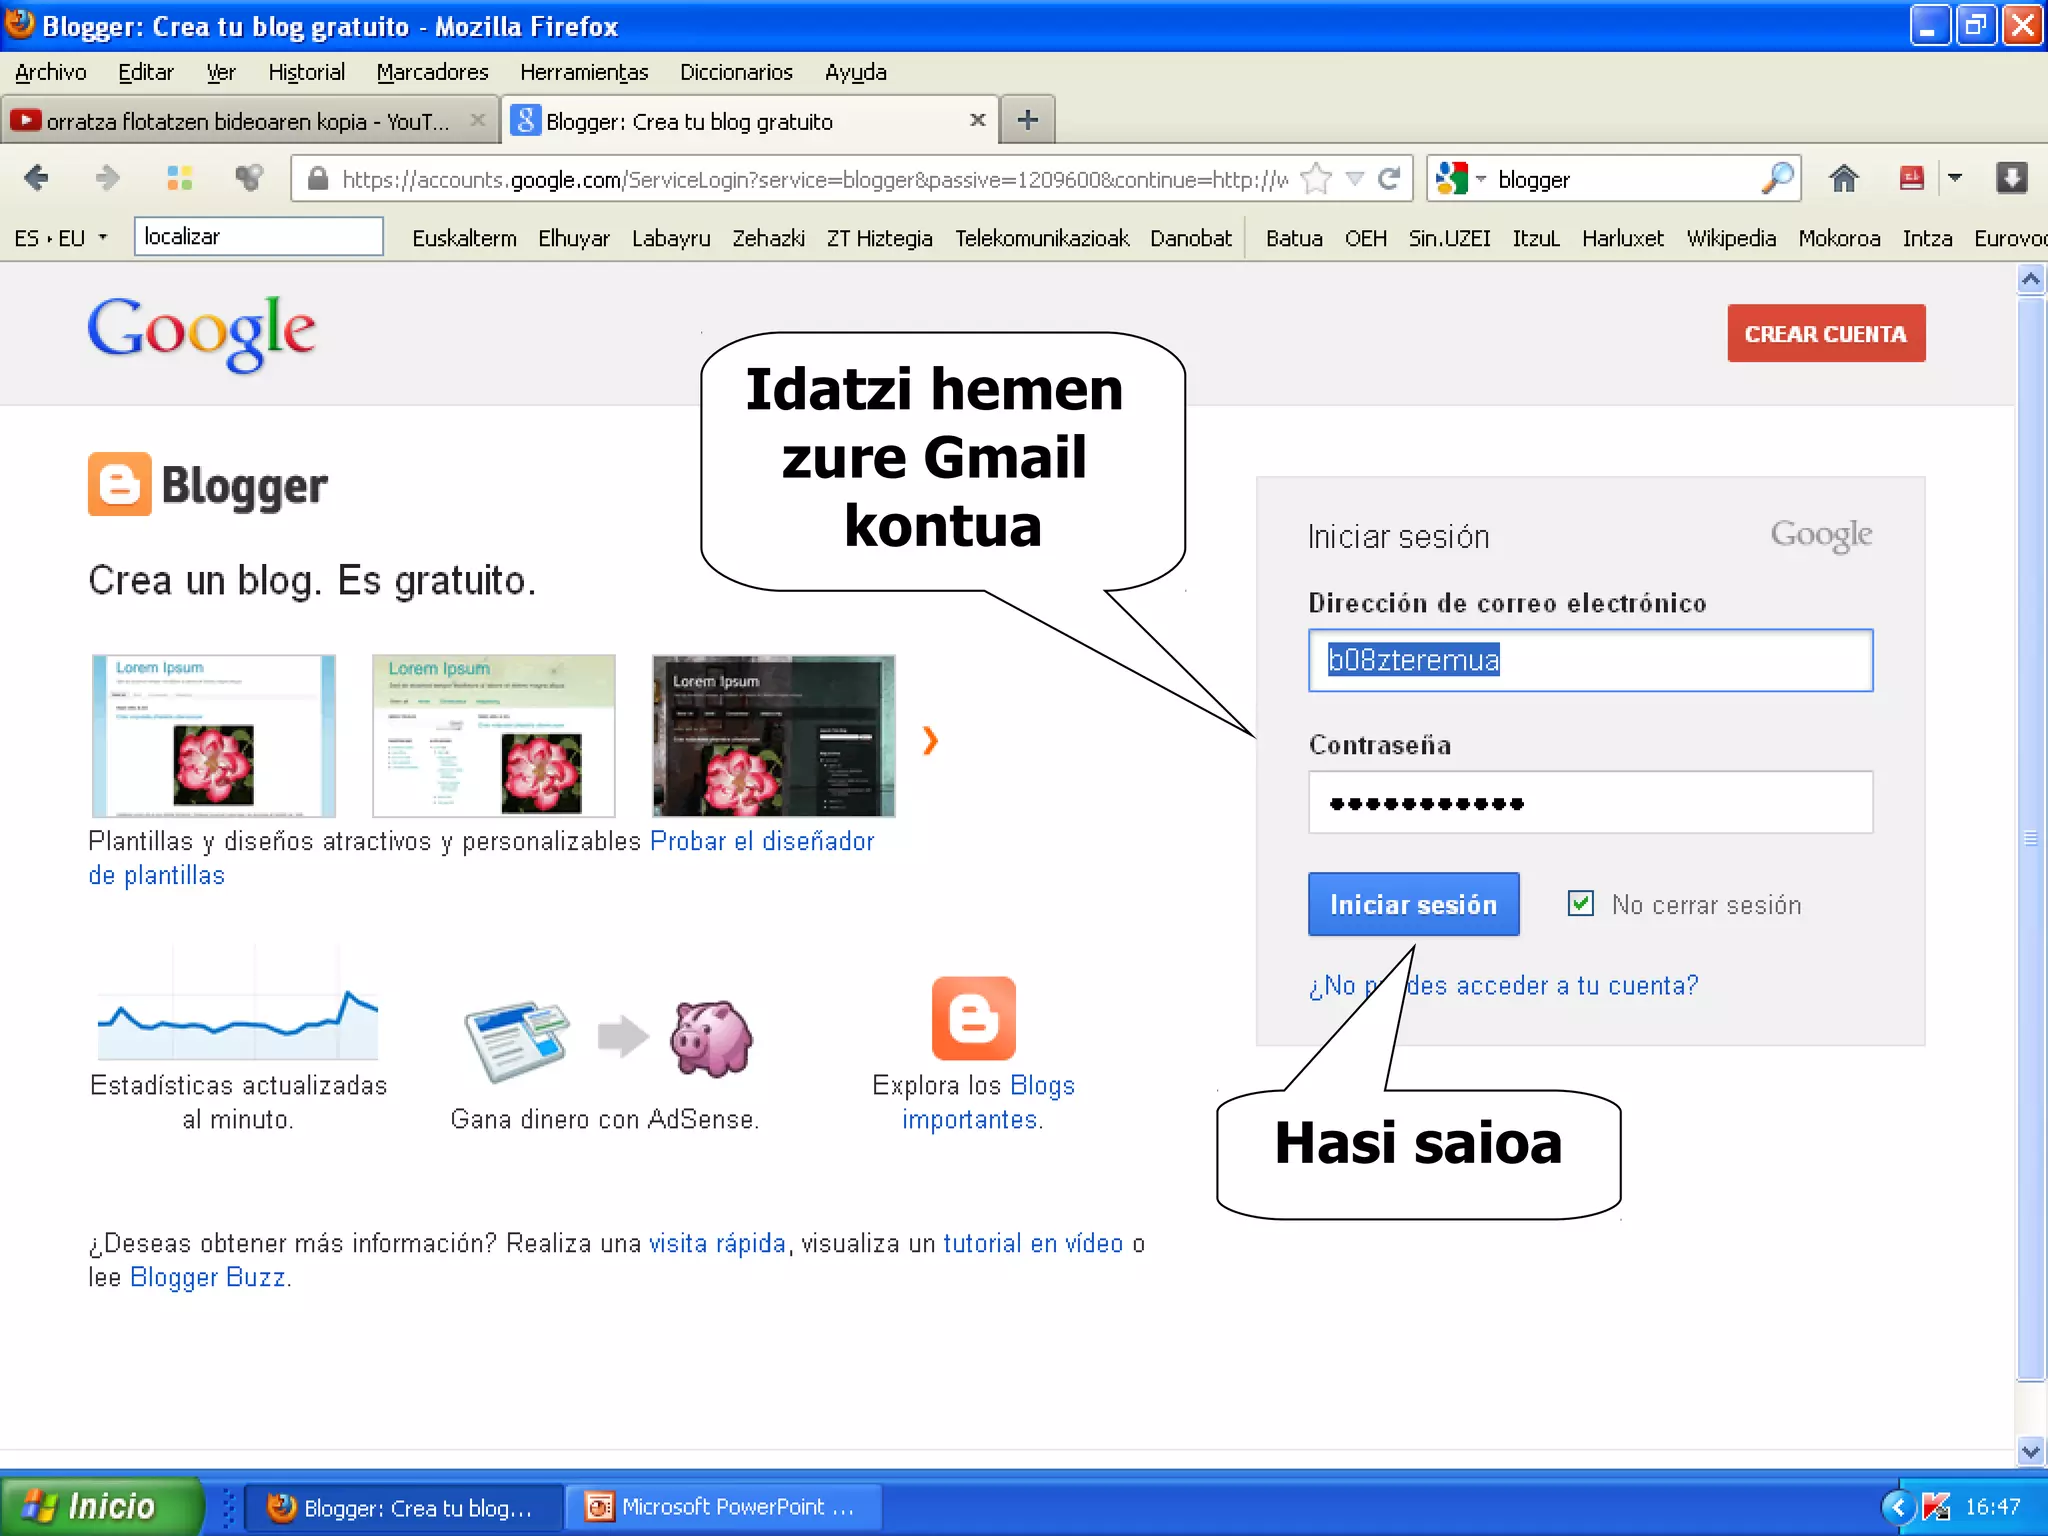Click the tray icon with the red mark
This screenshot has height=1536, width=2048.
pyautogui.click(x=1937, y=1507)
